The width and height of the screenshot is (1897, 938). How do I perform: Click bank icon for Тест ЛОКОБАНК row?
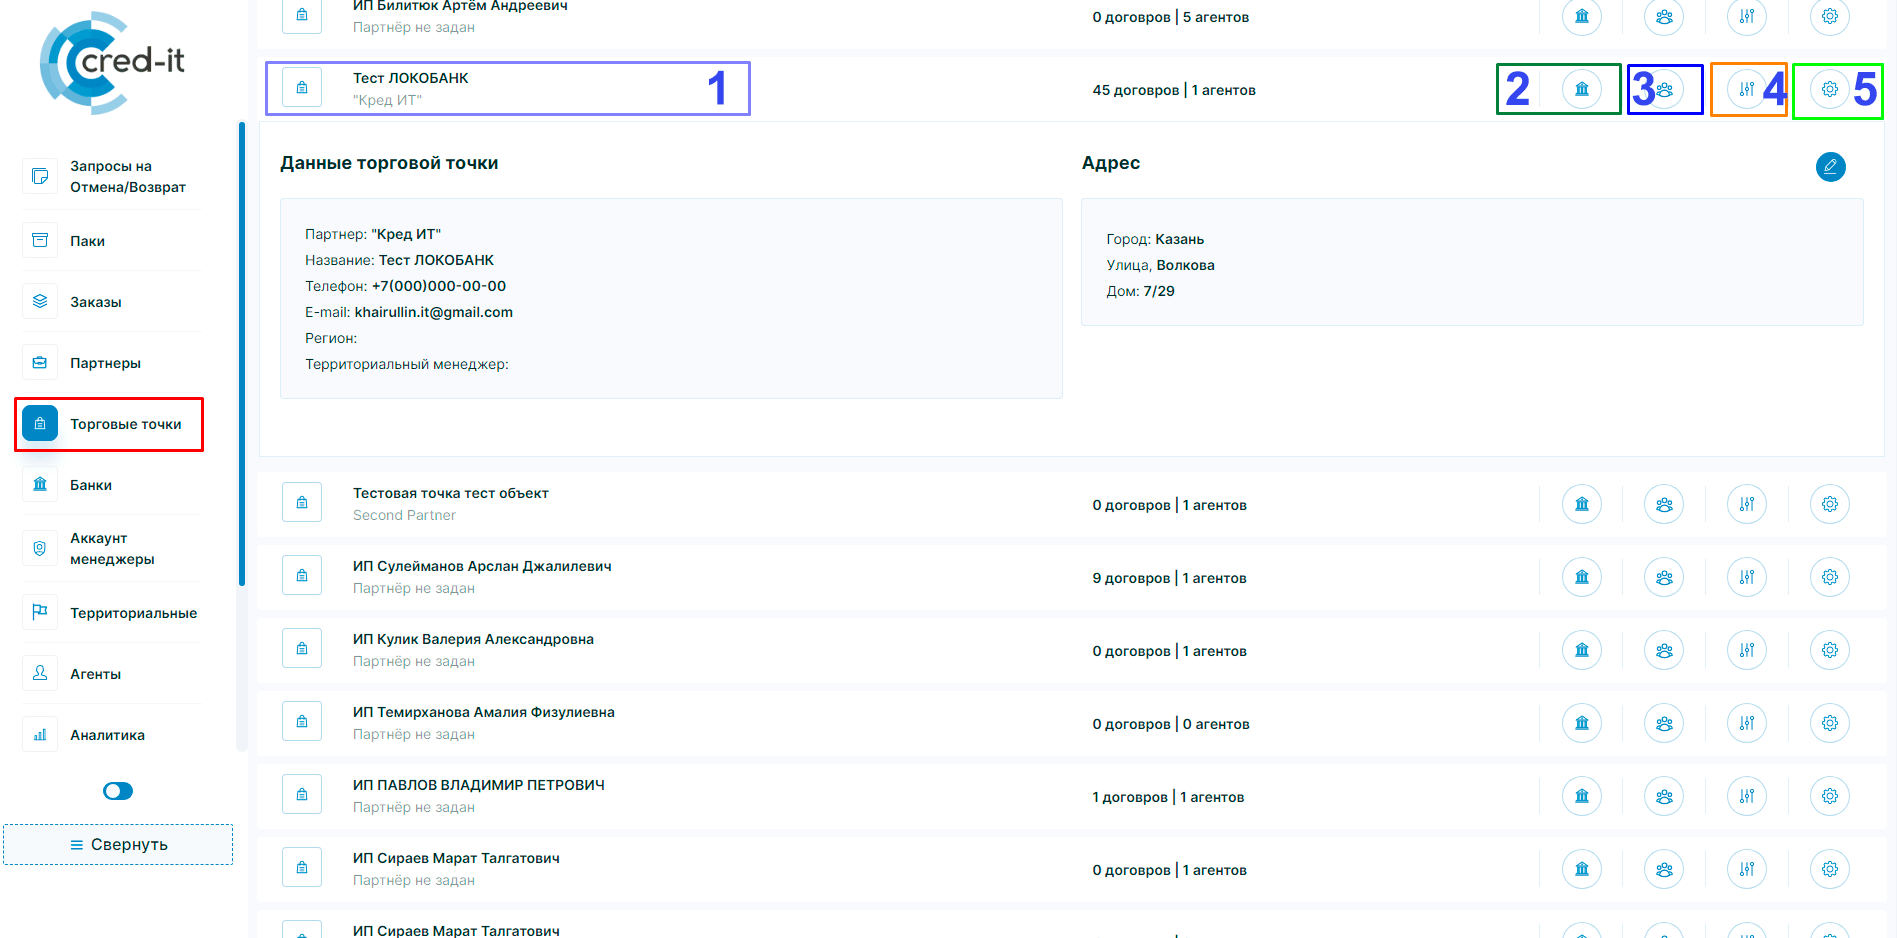pos(1581,89)
